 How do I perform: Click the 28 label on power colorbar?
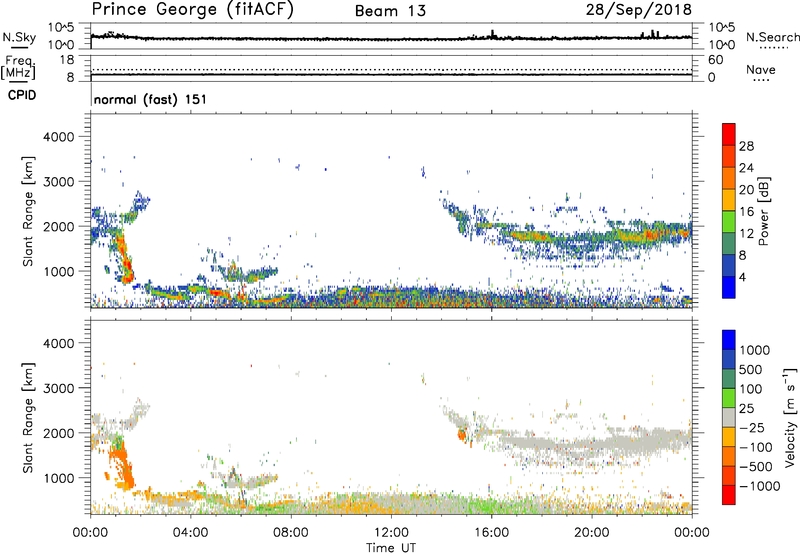click(746, 146)
